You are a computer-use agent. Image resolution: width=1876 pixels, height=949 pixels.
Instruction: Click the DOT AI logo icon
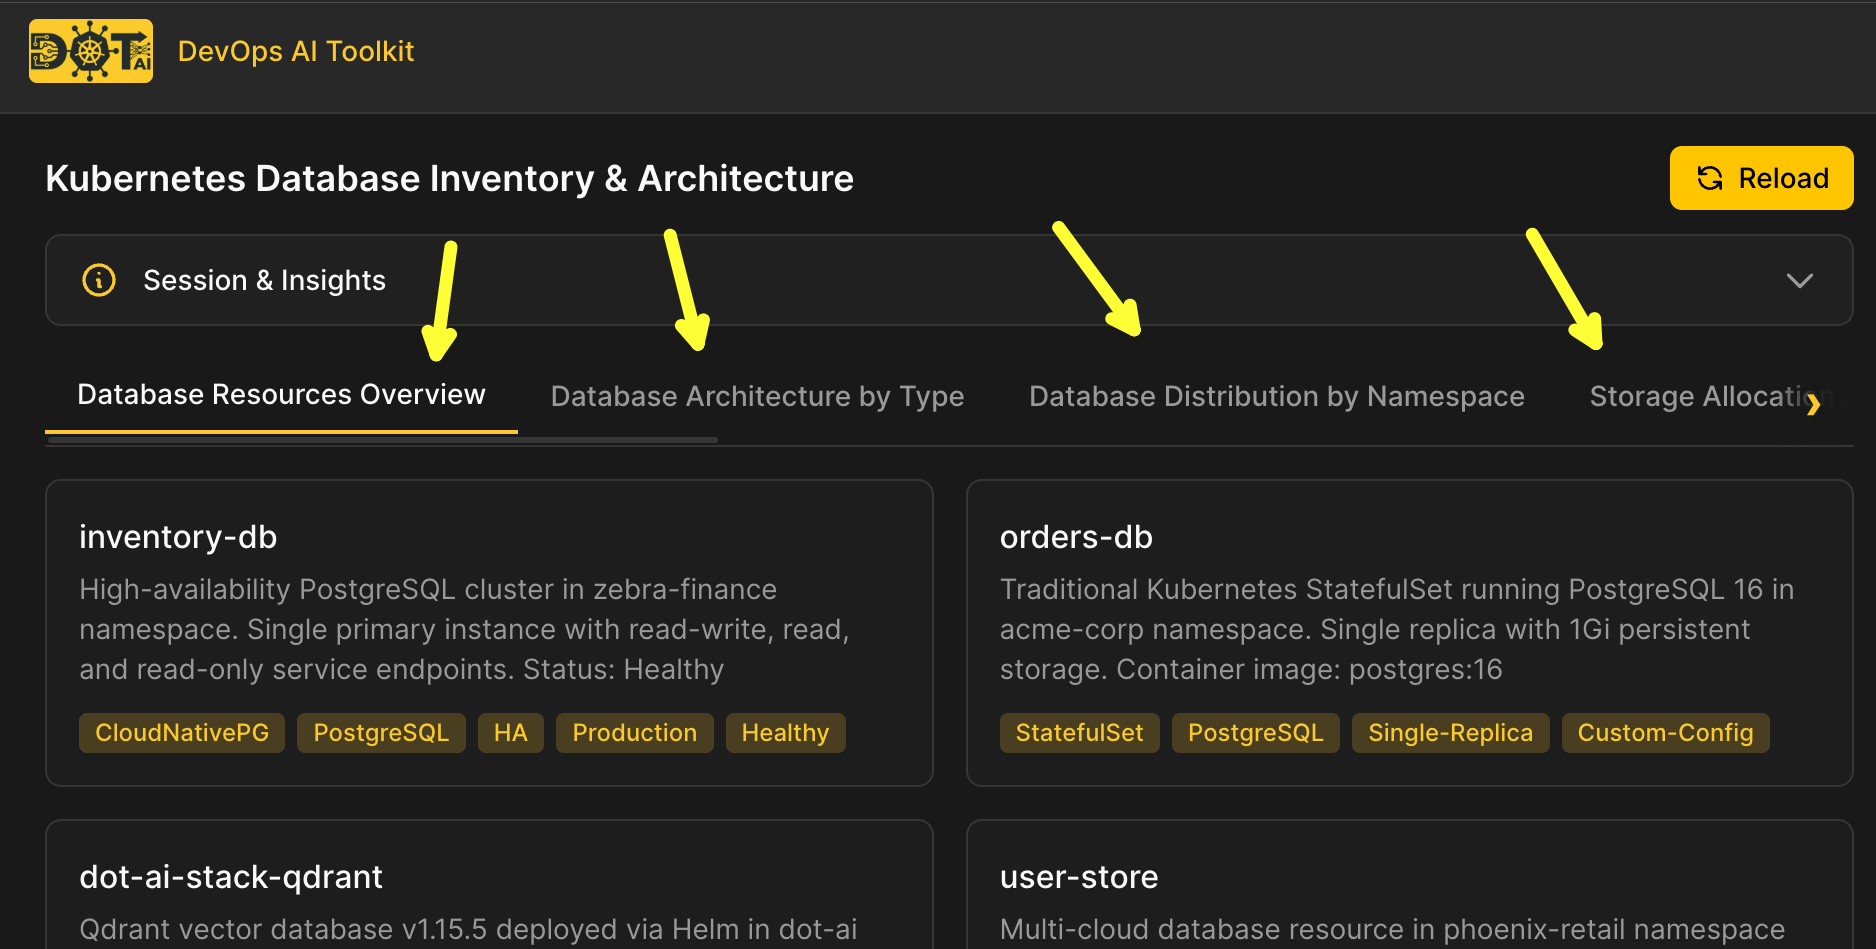click(91, 51)
